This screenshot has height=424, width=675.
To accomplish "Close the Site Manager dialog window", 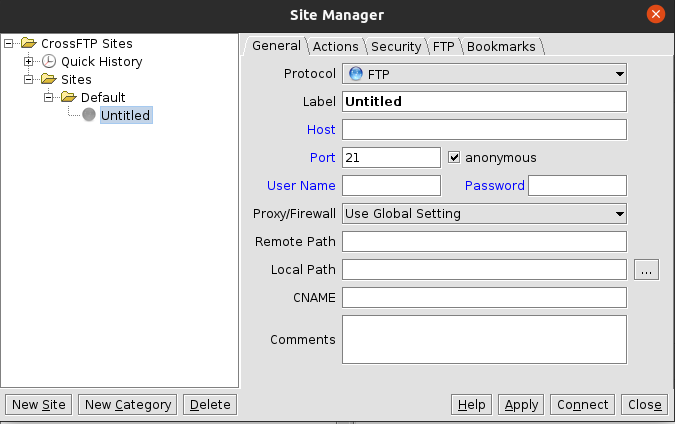I will coord(656,14).
